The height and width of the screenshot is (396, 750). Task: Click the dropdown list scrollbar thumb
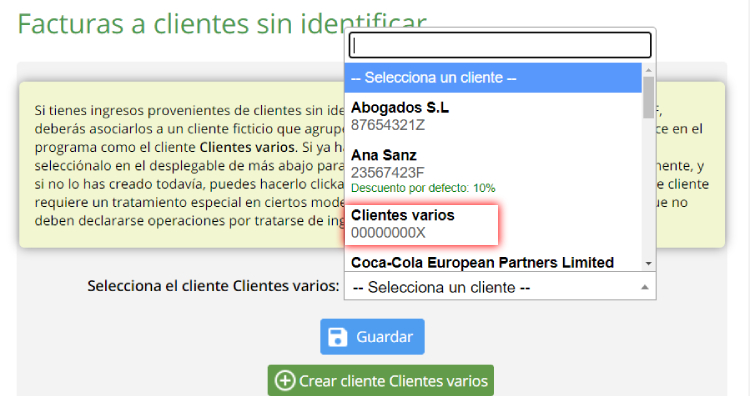pyautogui.click(x=649, y=97)
